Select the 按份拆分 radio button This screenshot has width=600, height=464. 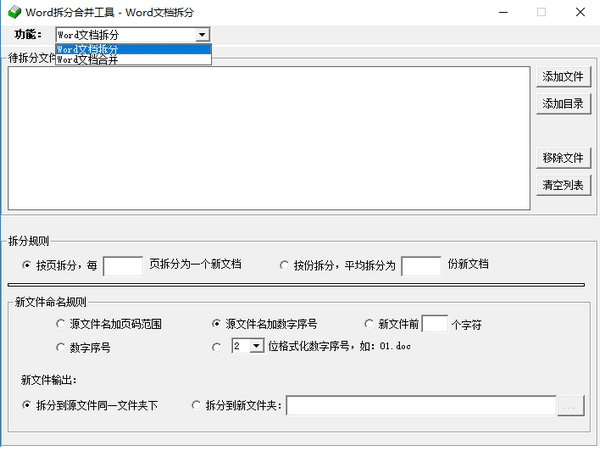[x=284, y=265]
